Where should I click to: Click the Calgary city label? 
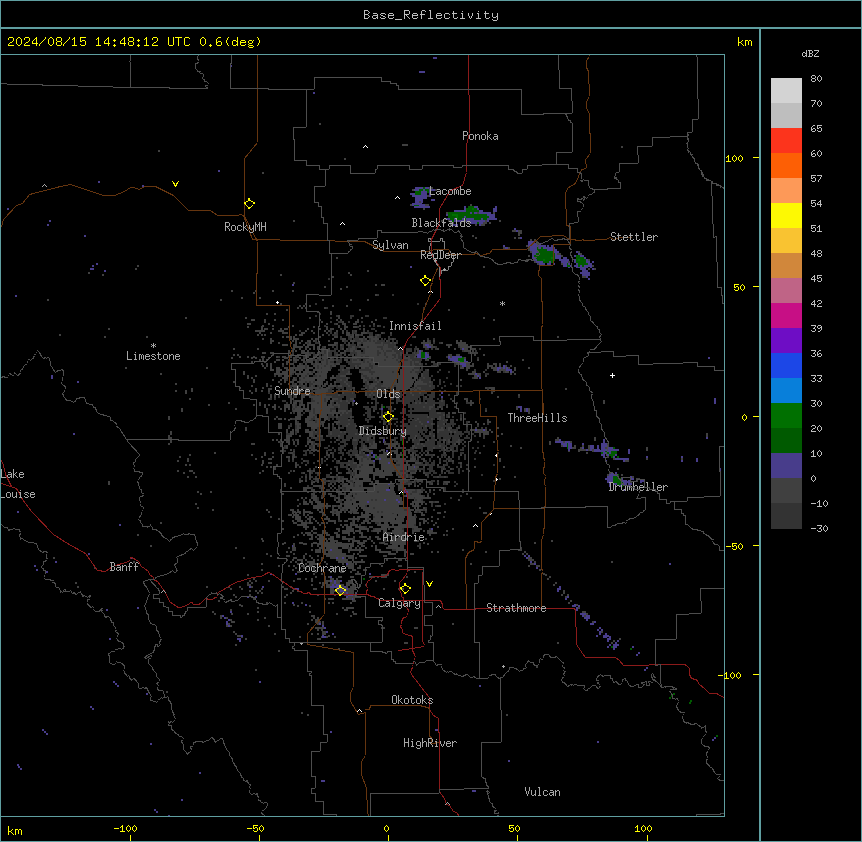pos(399,603)
